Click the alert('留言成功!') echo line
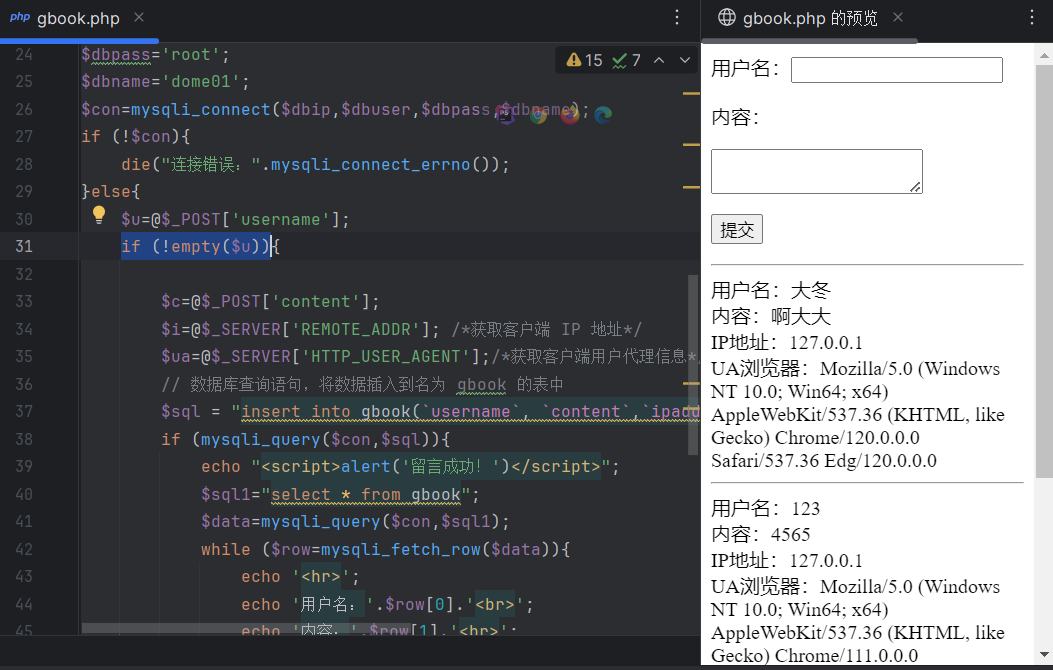The height and width of the screenshot is (670, 1053). pyautogui.click(x=410, y=467)
